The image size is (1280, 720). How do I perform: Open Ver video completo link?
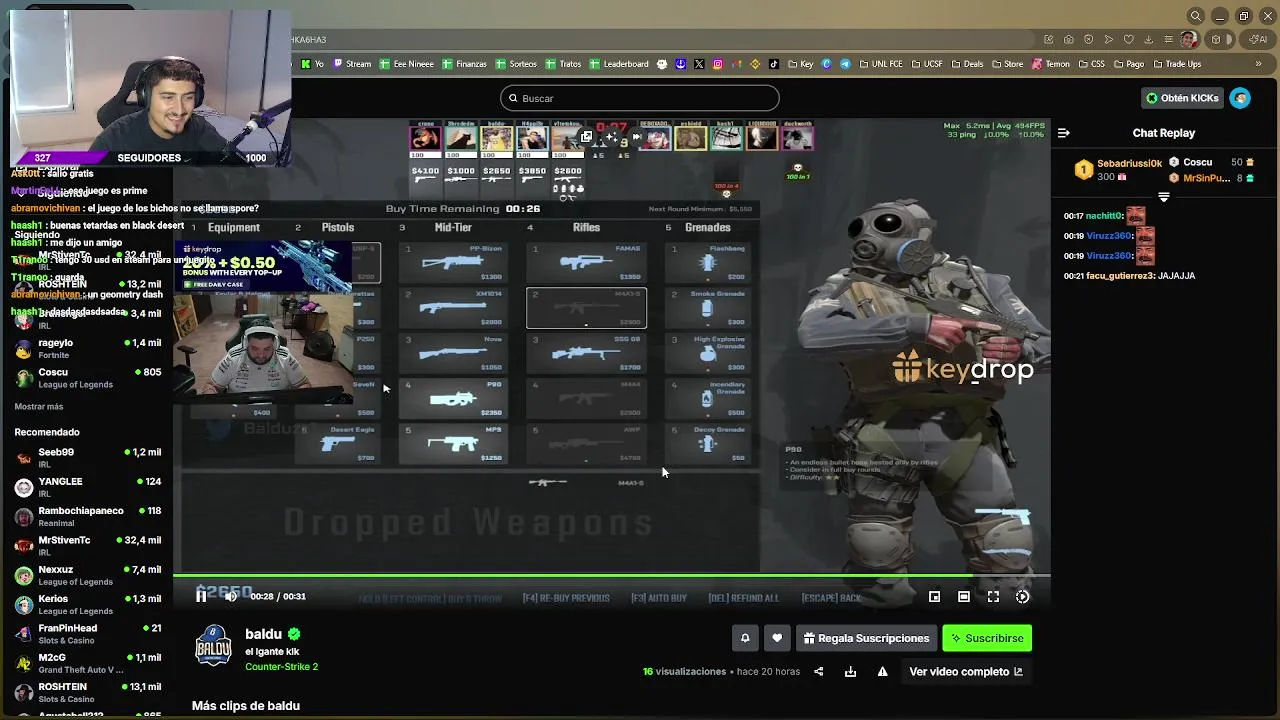966,672
